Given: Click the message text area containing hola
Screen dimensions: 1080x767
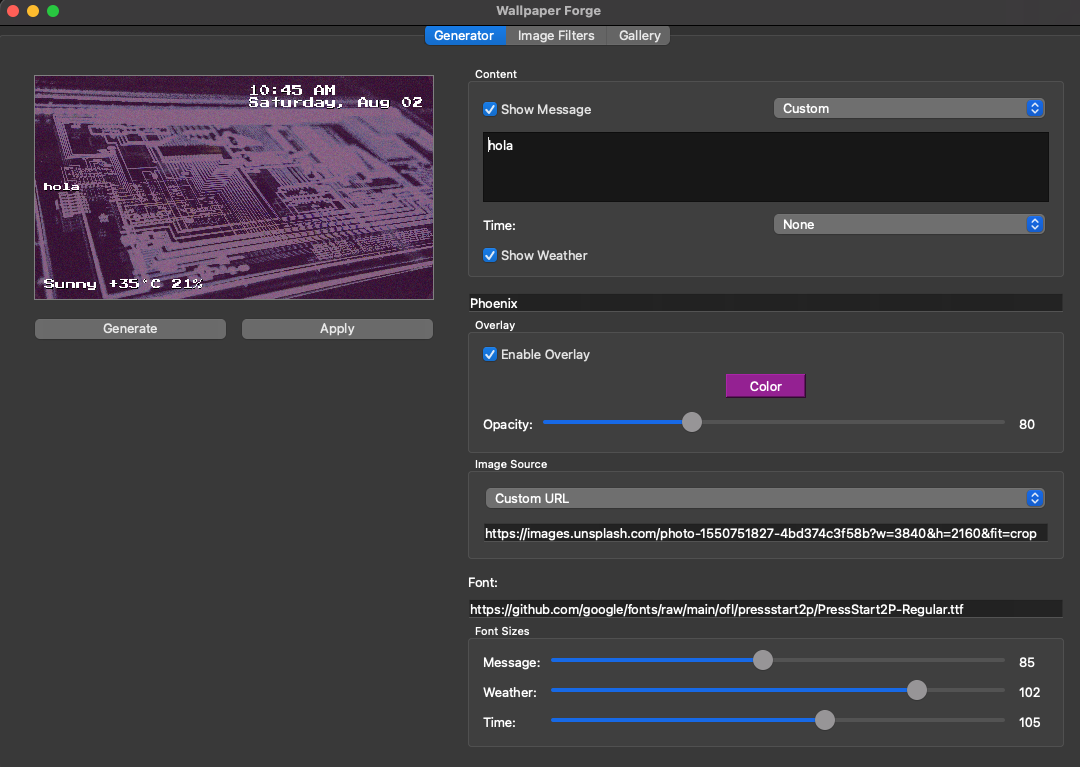Looking at the screenshot, I should (765, 167).
